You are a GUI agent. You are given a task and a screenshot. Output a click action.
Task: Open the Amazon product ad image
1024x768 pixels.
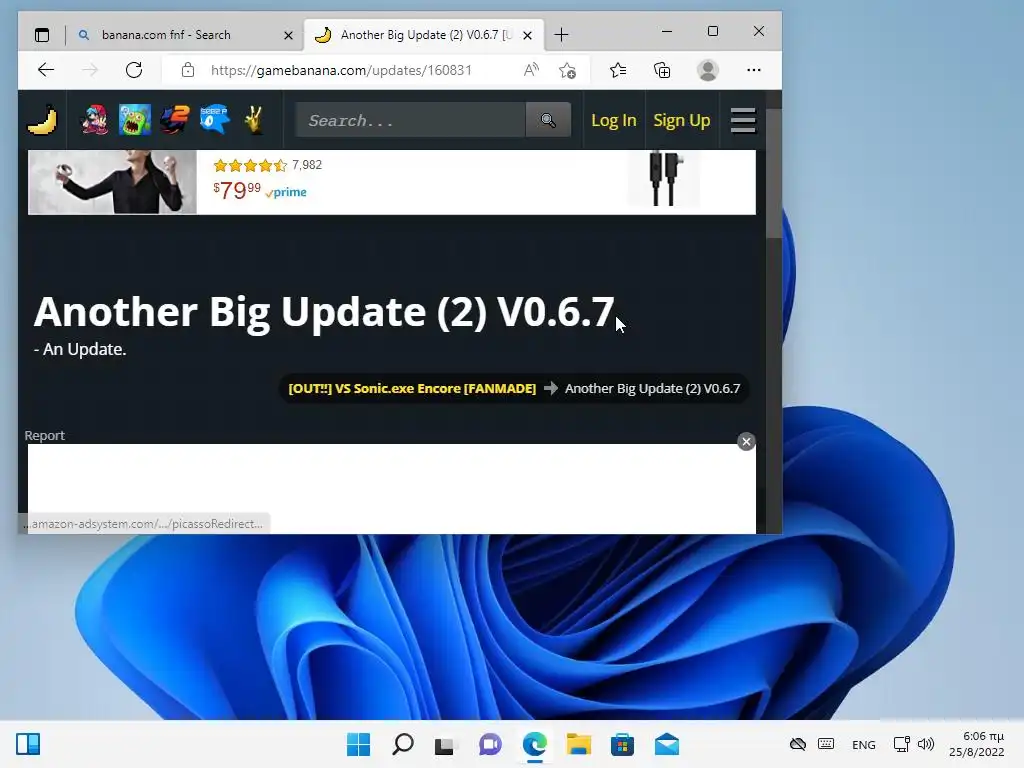pos(112,182)
